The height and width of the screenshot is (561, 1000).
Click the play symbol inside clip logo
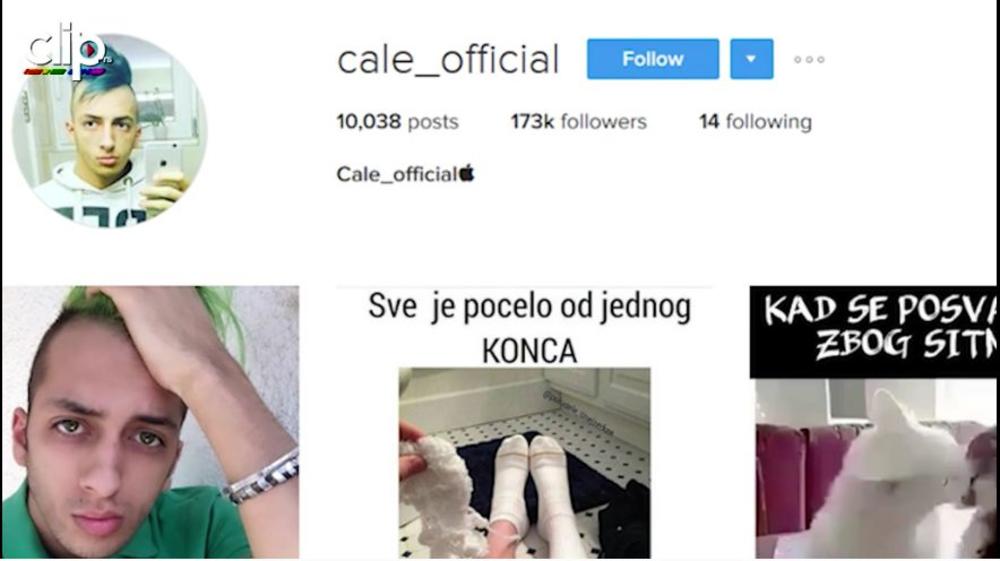click(91, 49)
